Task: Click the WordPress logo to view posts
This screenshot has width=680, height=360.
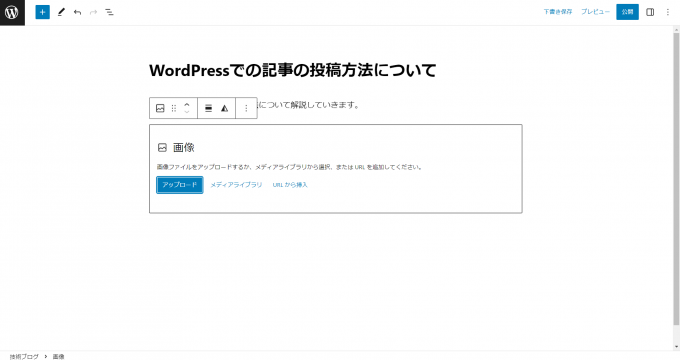Action: point(12,12)
